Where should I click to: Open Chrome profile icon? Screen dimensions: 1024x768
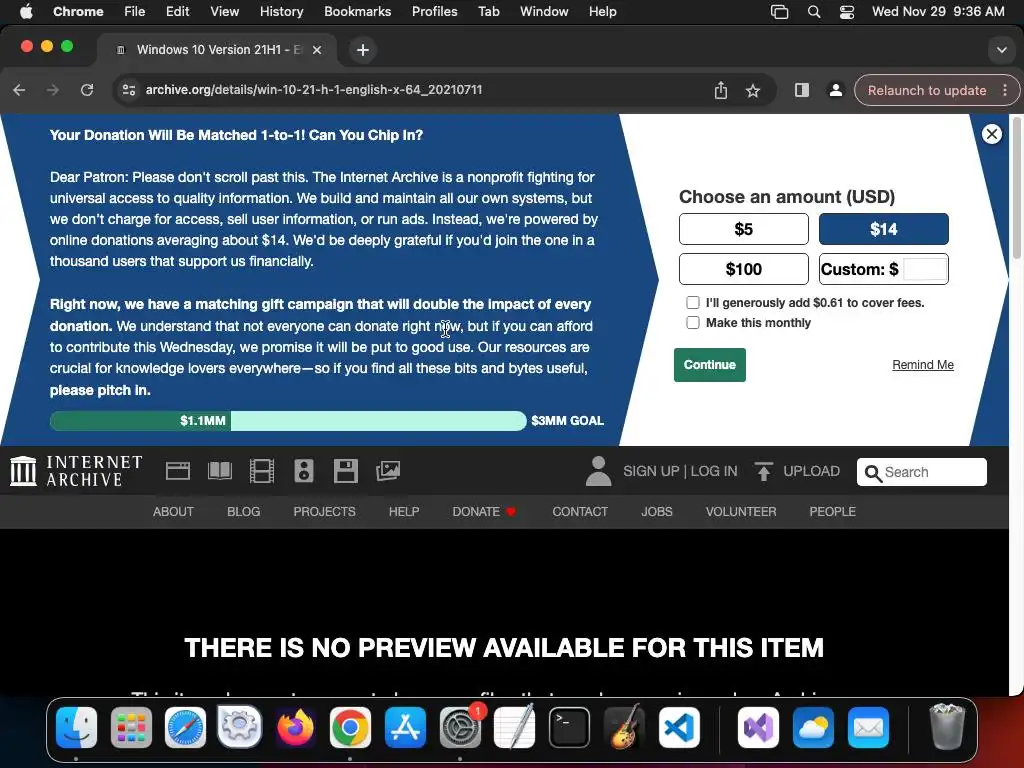point(835,90)
